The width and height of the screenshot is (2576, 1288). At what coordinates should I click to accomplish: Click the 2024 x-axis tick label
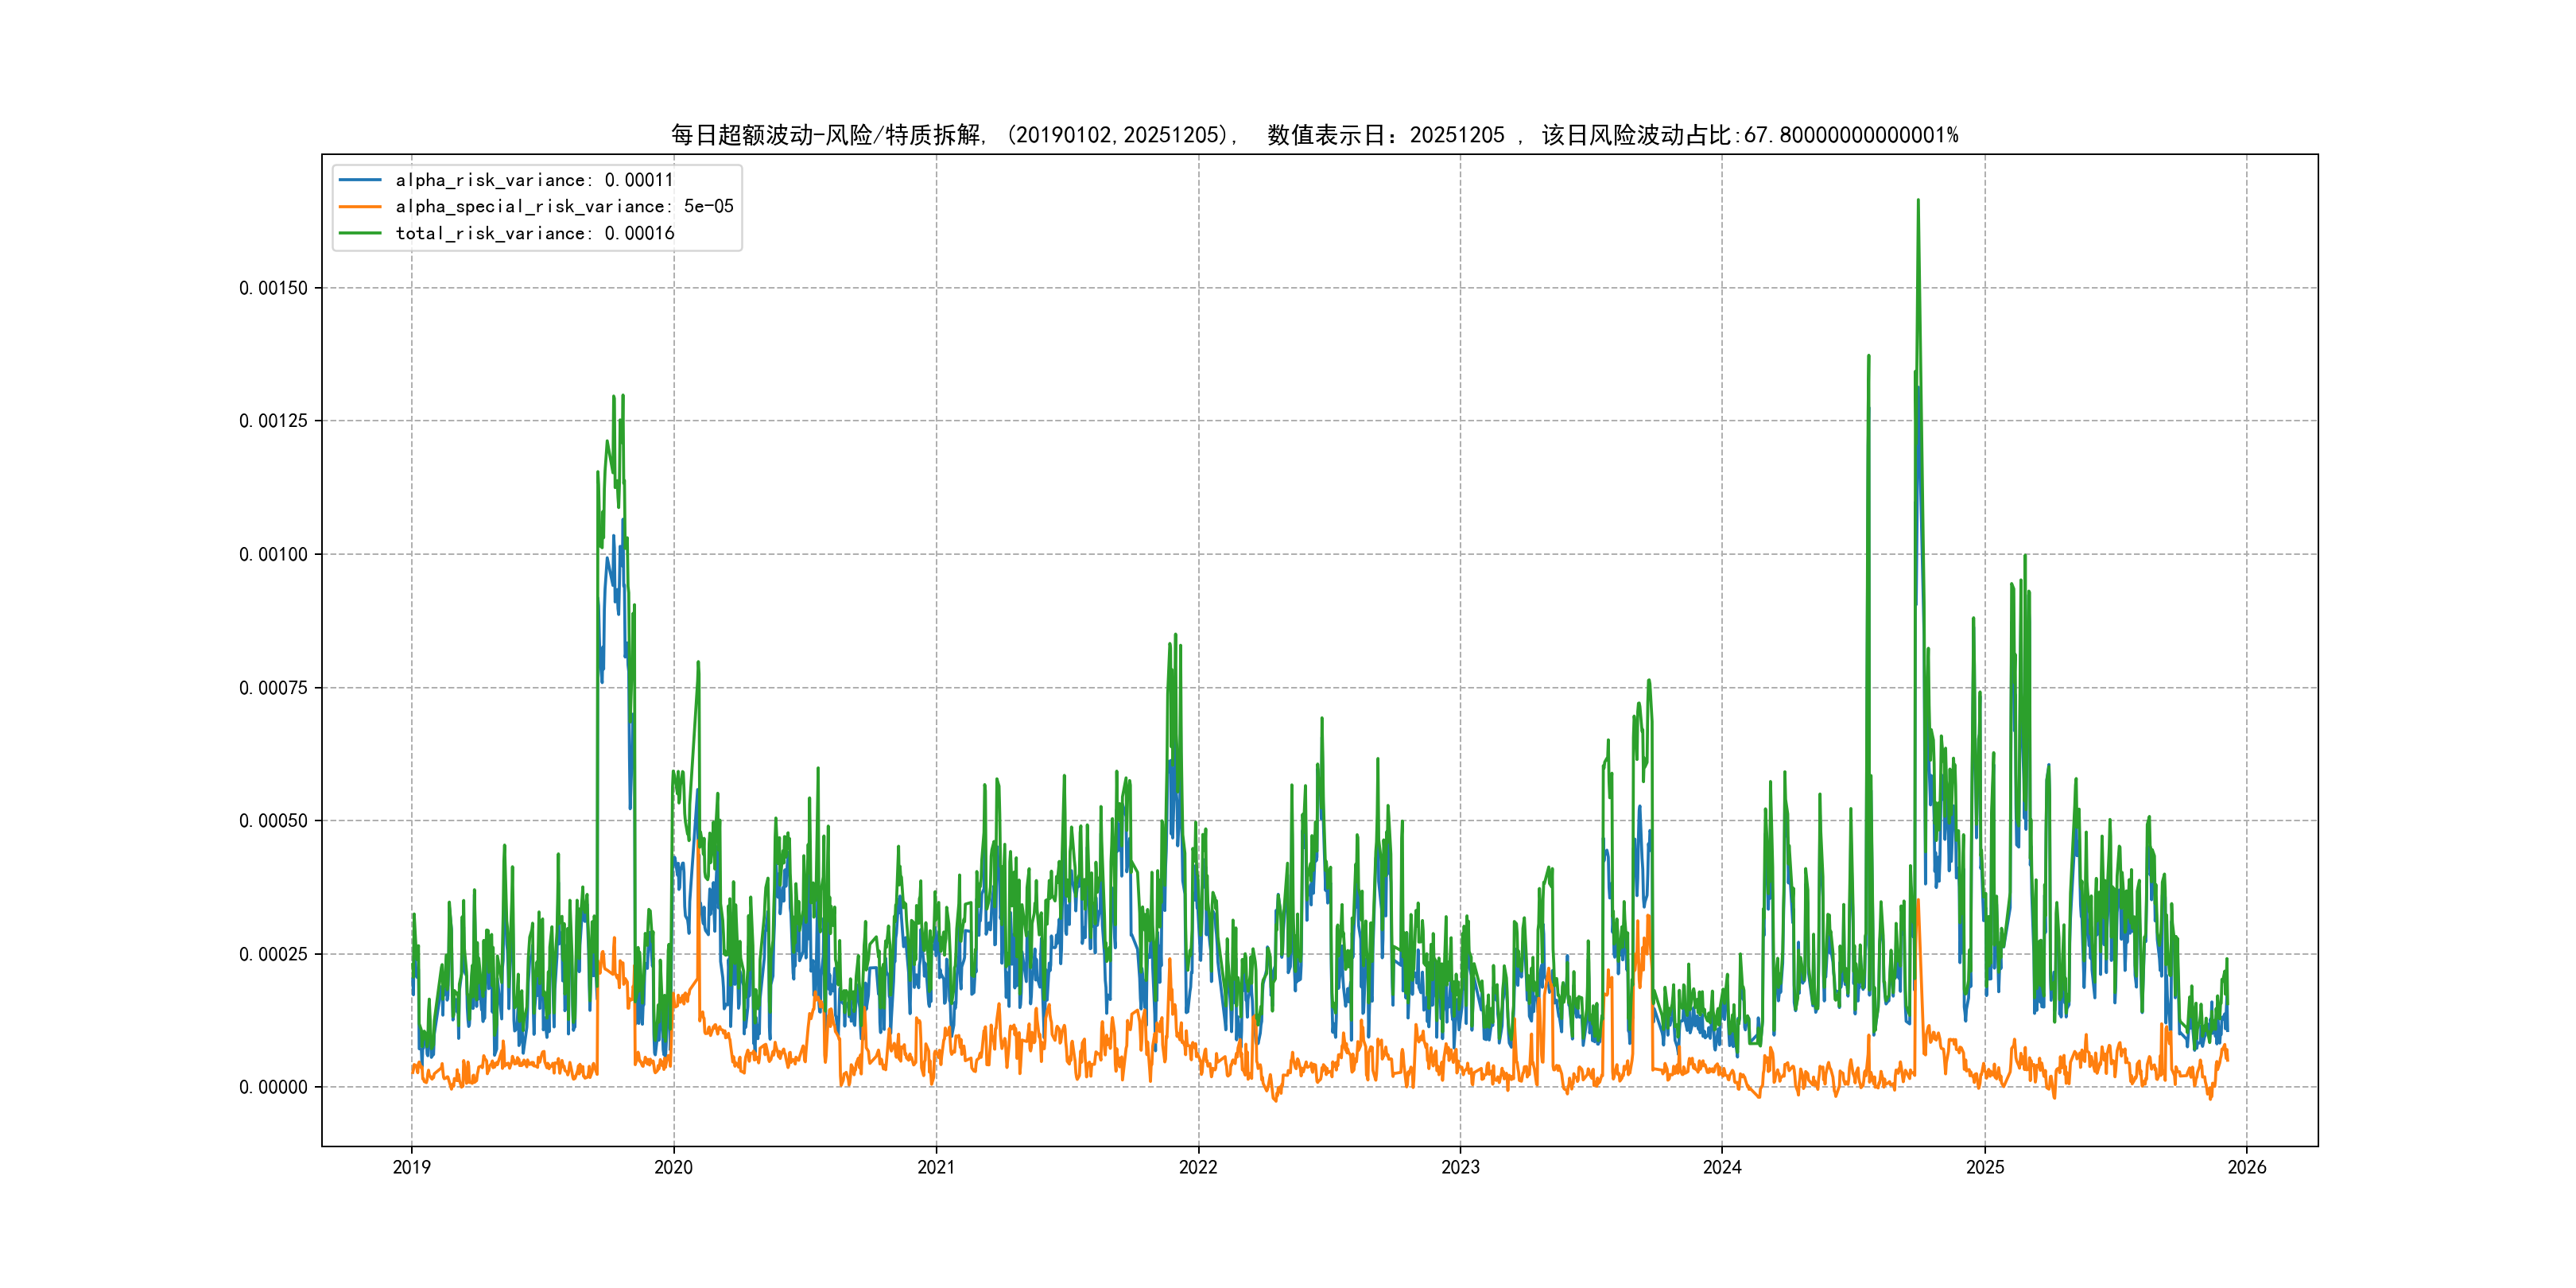pyautogui.click(x=1722, y=1167)
